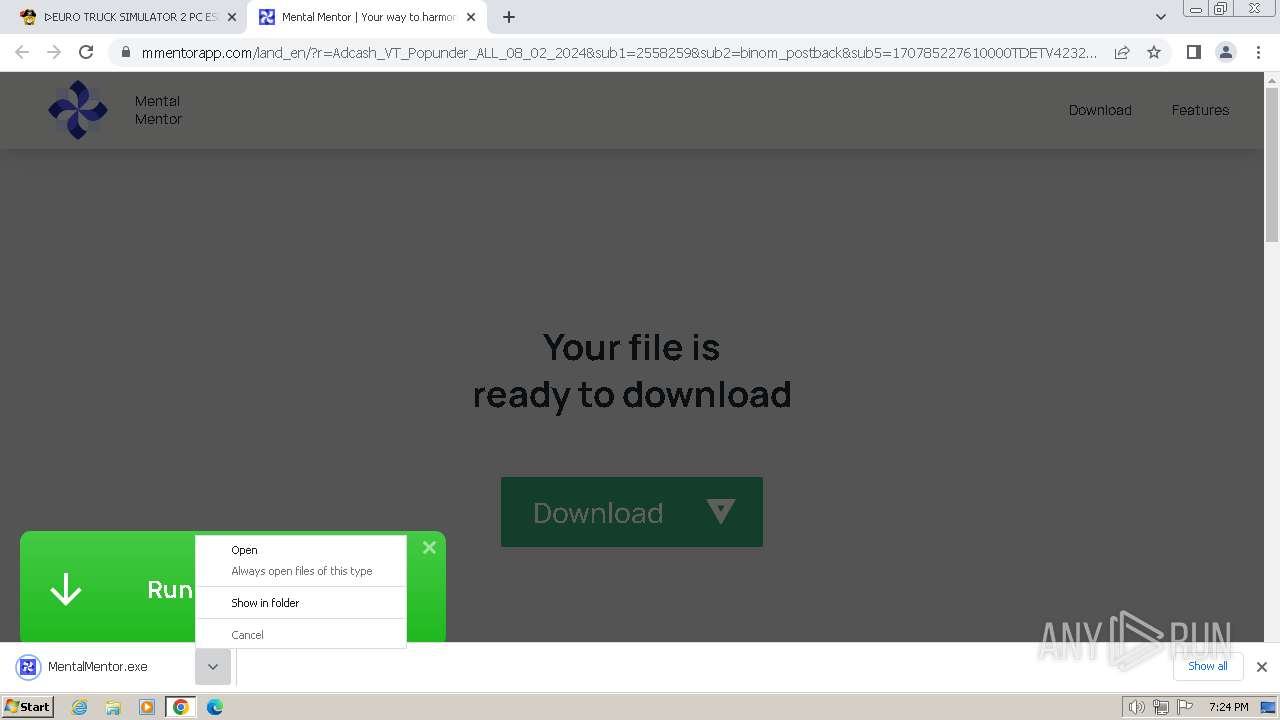Viewport: 1280px width, 720px height.
Task: Open the Chrome profile menu
Action: pyautogui.click(x=1225, y=52)
